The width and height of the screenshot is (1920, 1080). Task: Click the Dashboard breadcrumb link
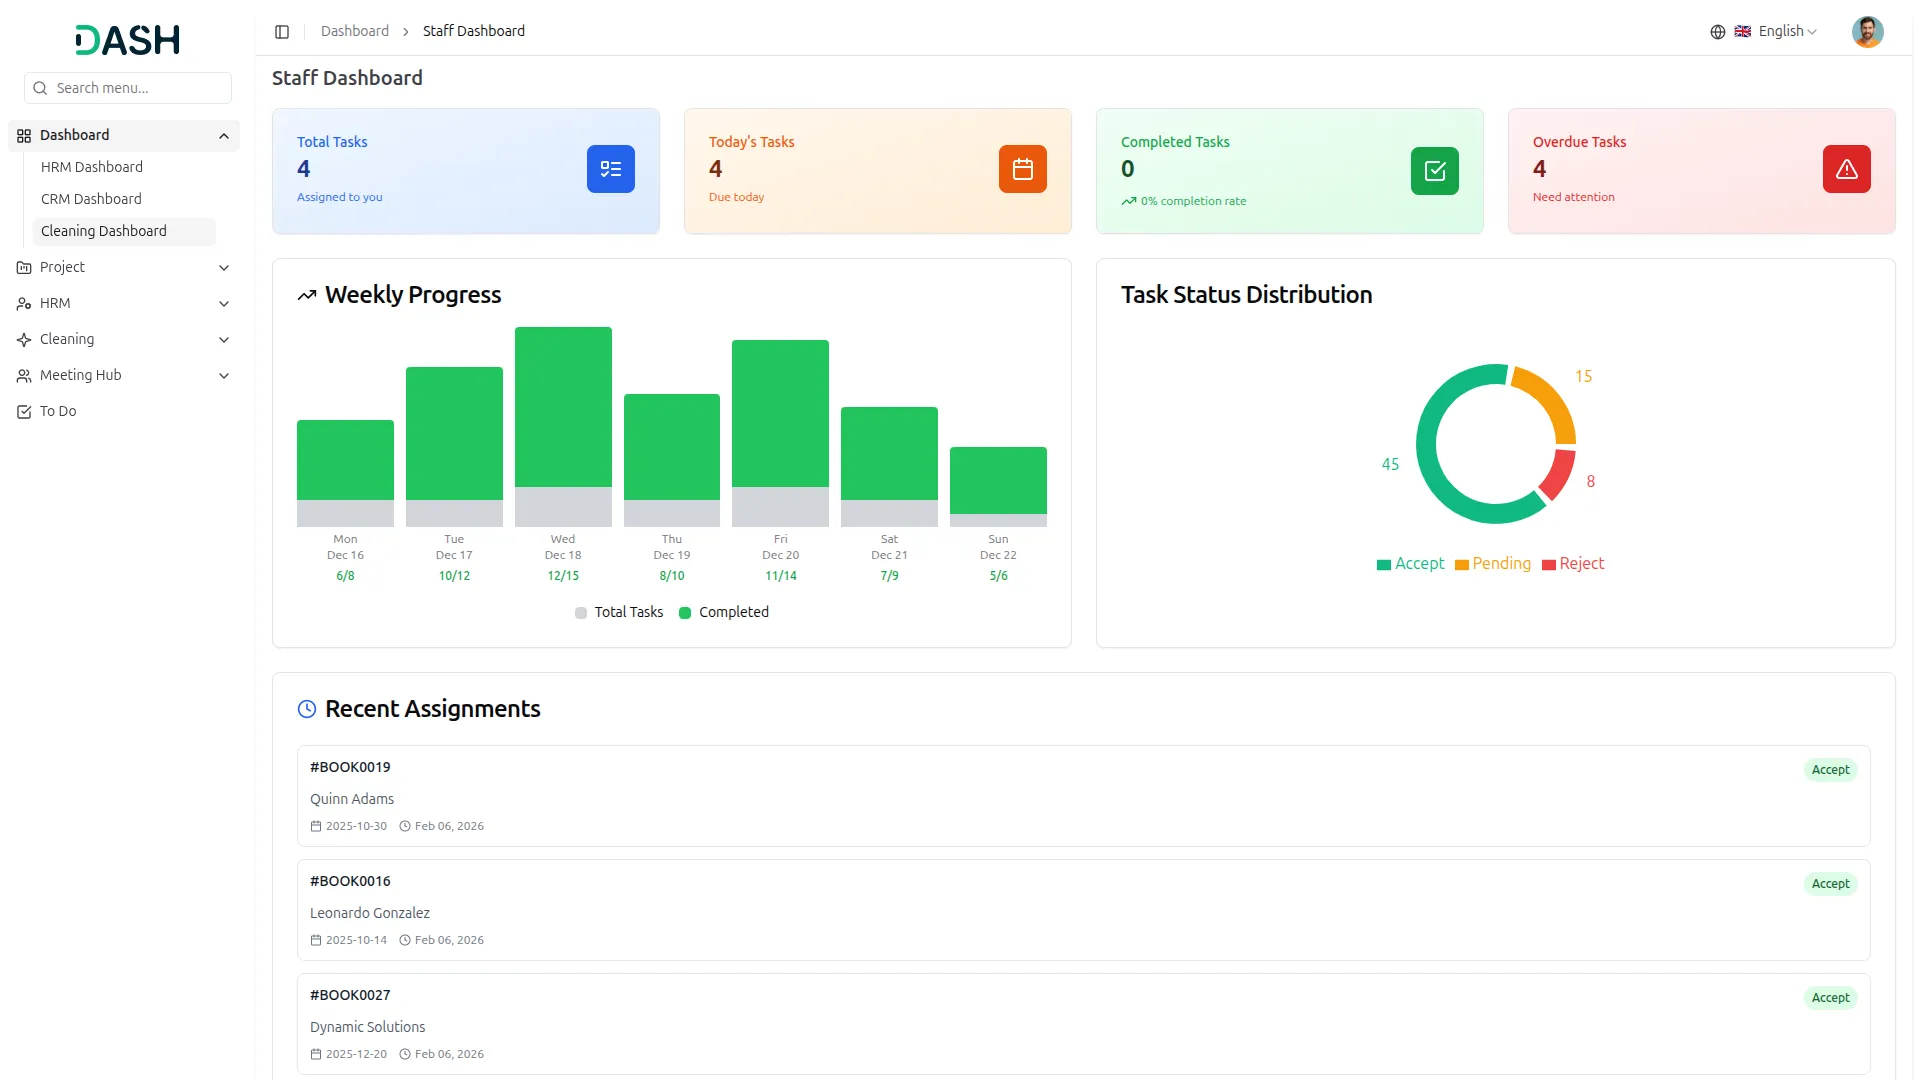[355, 32]
